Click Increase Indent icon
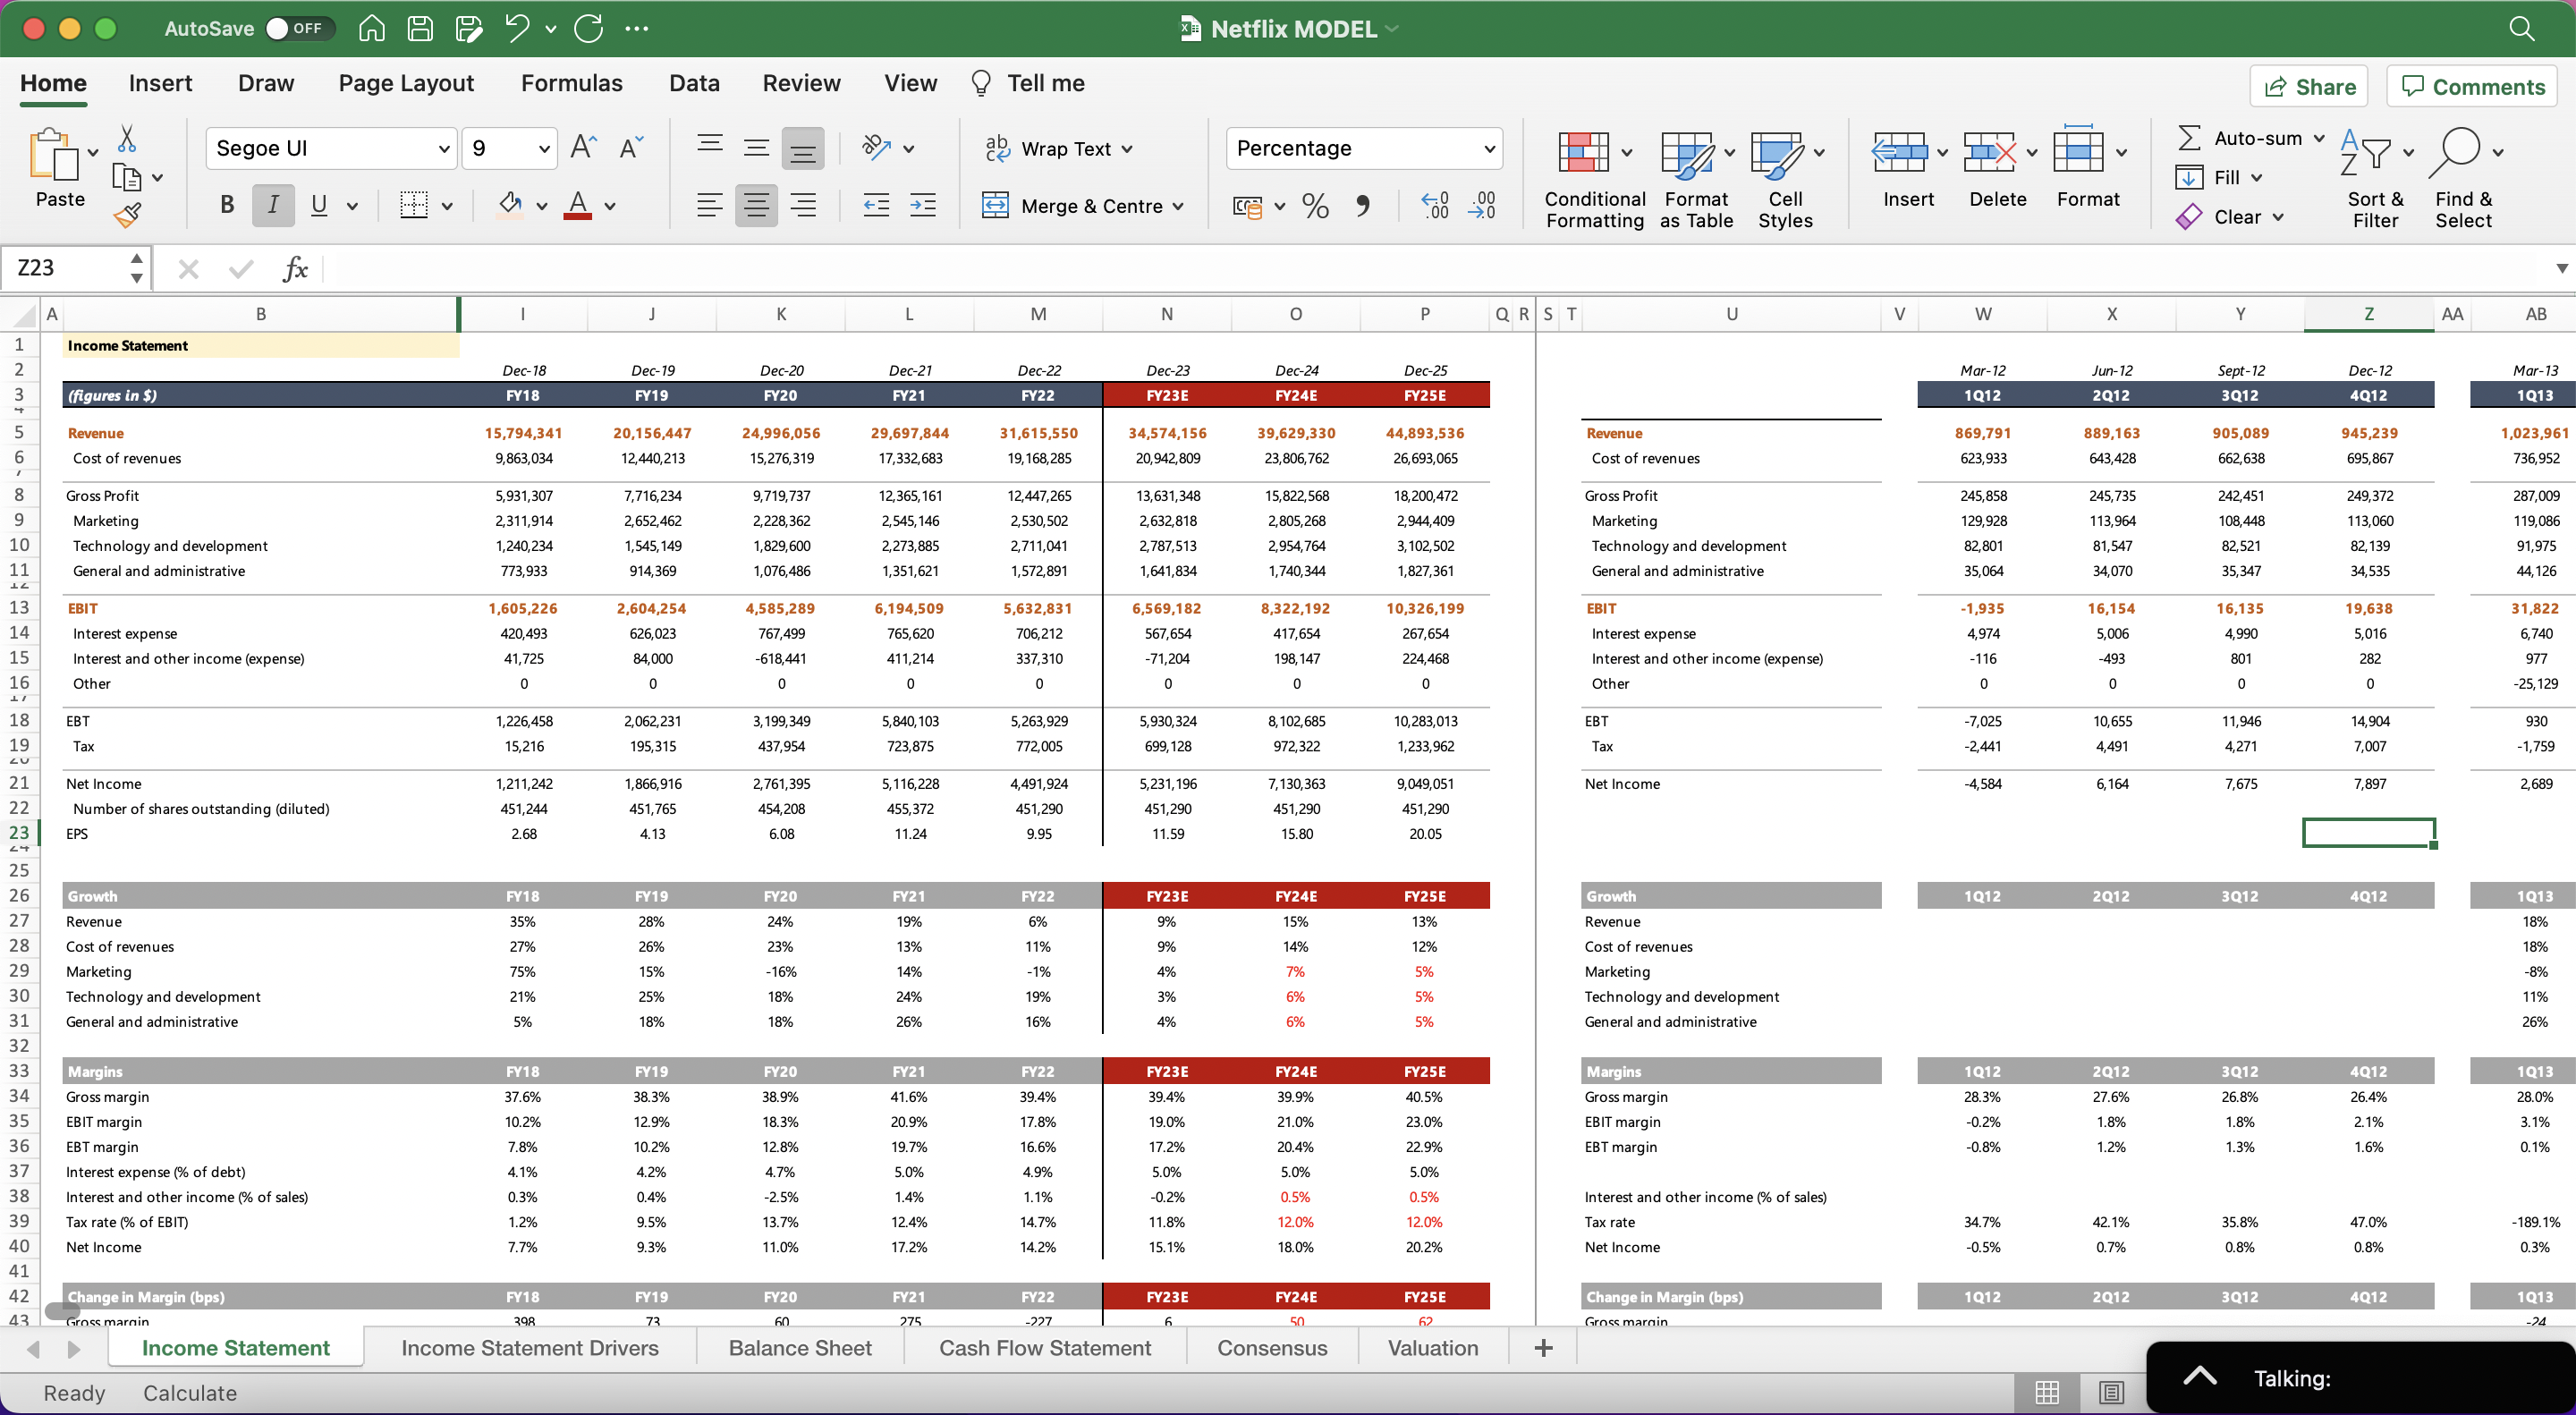Image resolution: width=2576 pixels, height=1415 pixels. pyautogui.click(x=922, y=206)
